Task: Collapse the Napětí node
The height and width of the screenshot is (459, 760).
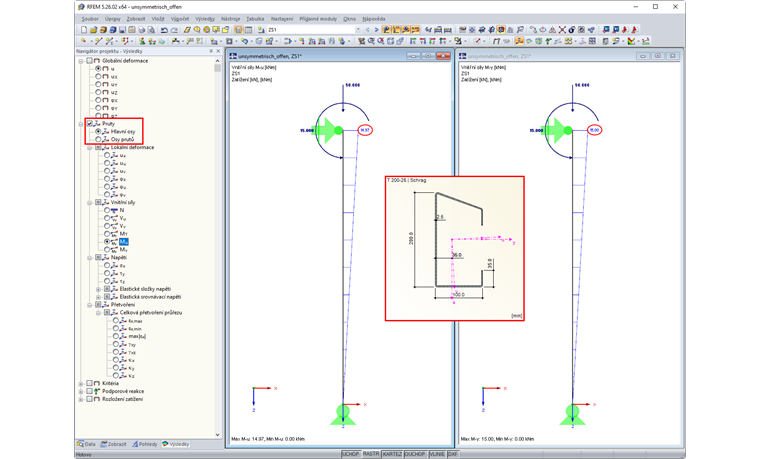Action: [90, 258]
